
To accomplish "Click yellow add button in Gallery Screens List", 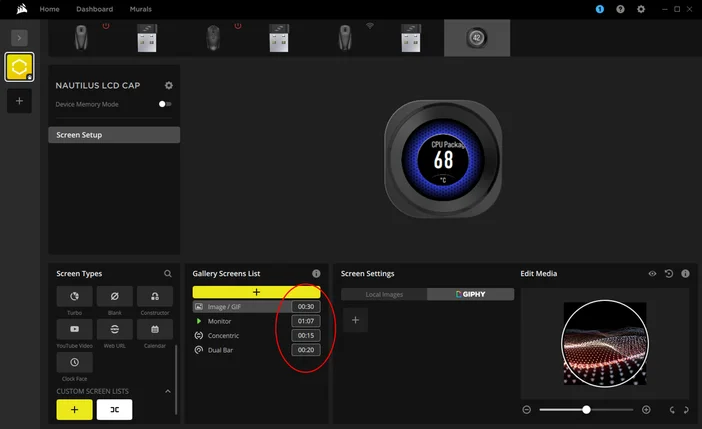I will point(256,292).
